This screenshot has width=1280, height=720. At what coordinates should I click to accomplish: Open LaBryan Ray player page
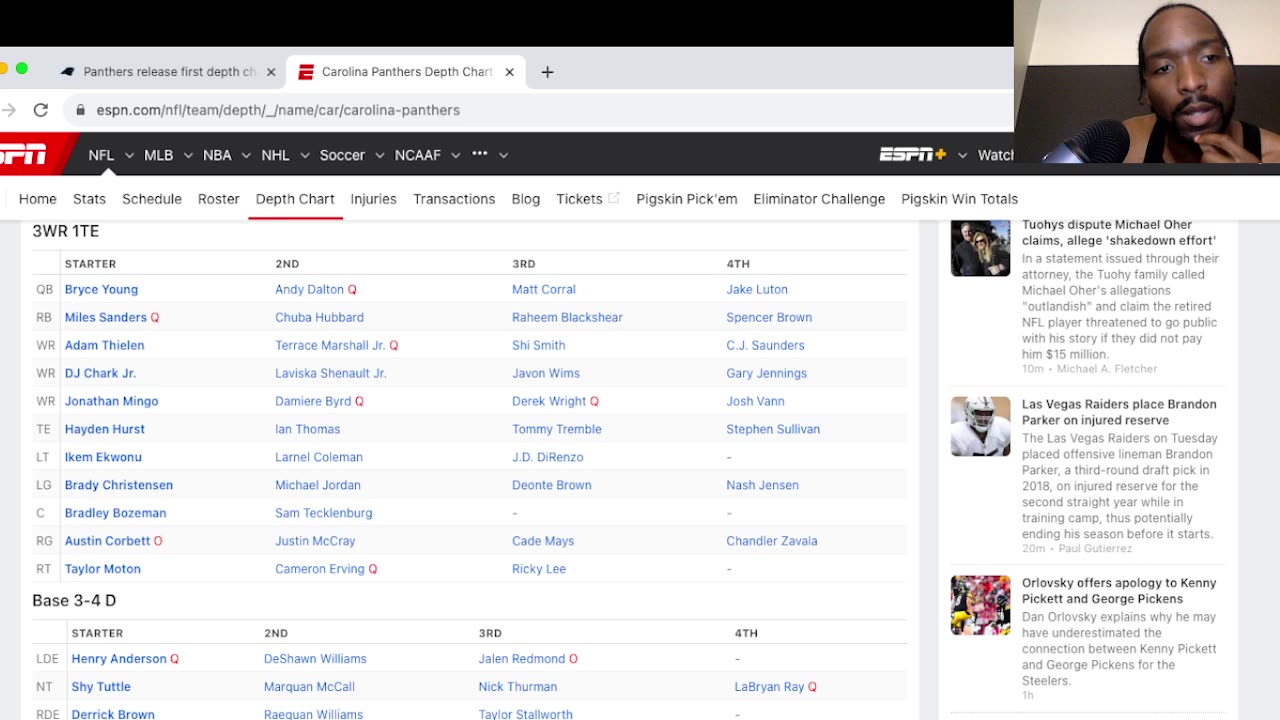[x=769, y=687]
